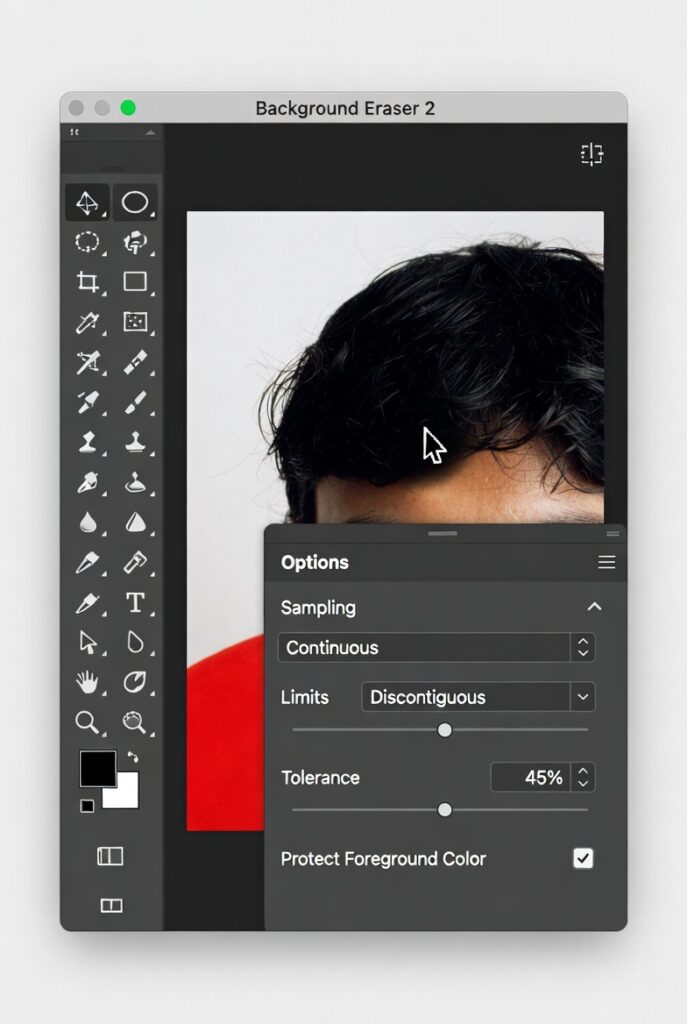Viewport: 687px width, 1024px height.
Task: Collapse the Sampling section chevron
Action: tap(594, 607)
